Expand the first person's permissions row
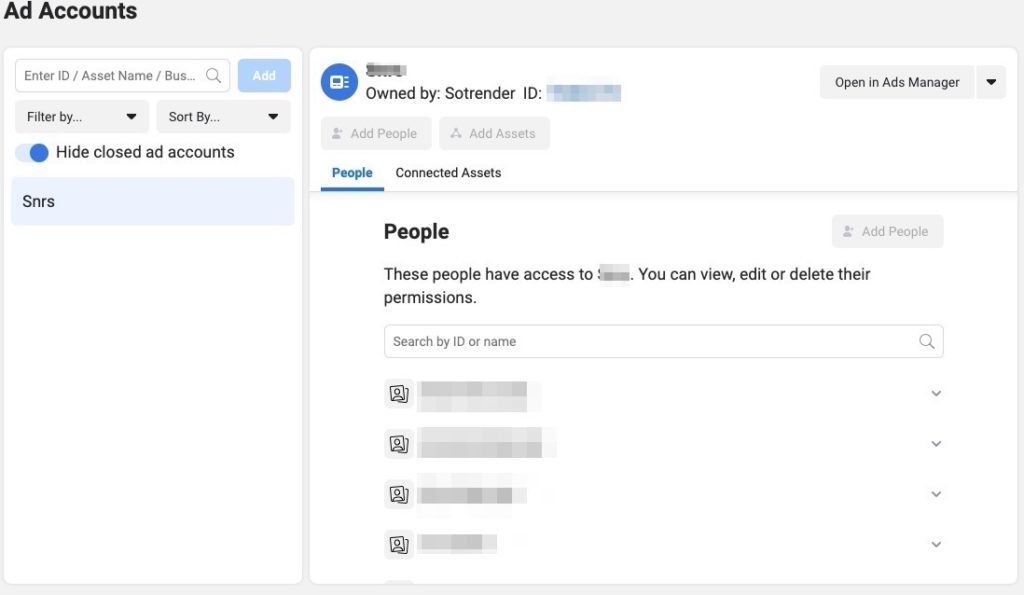 pos(936,393)
